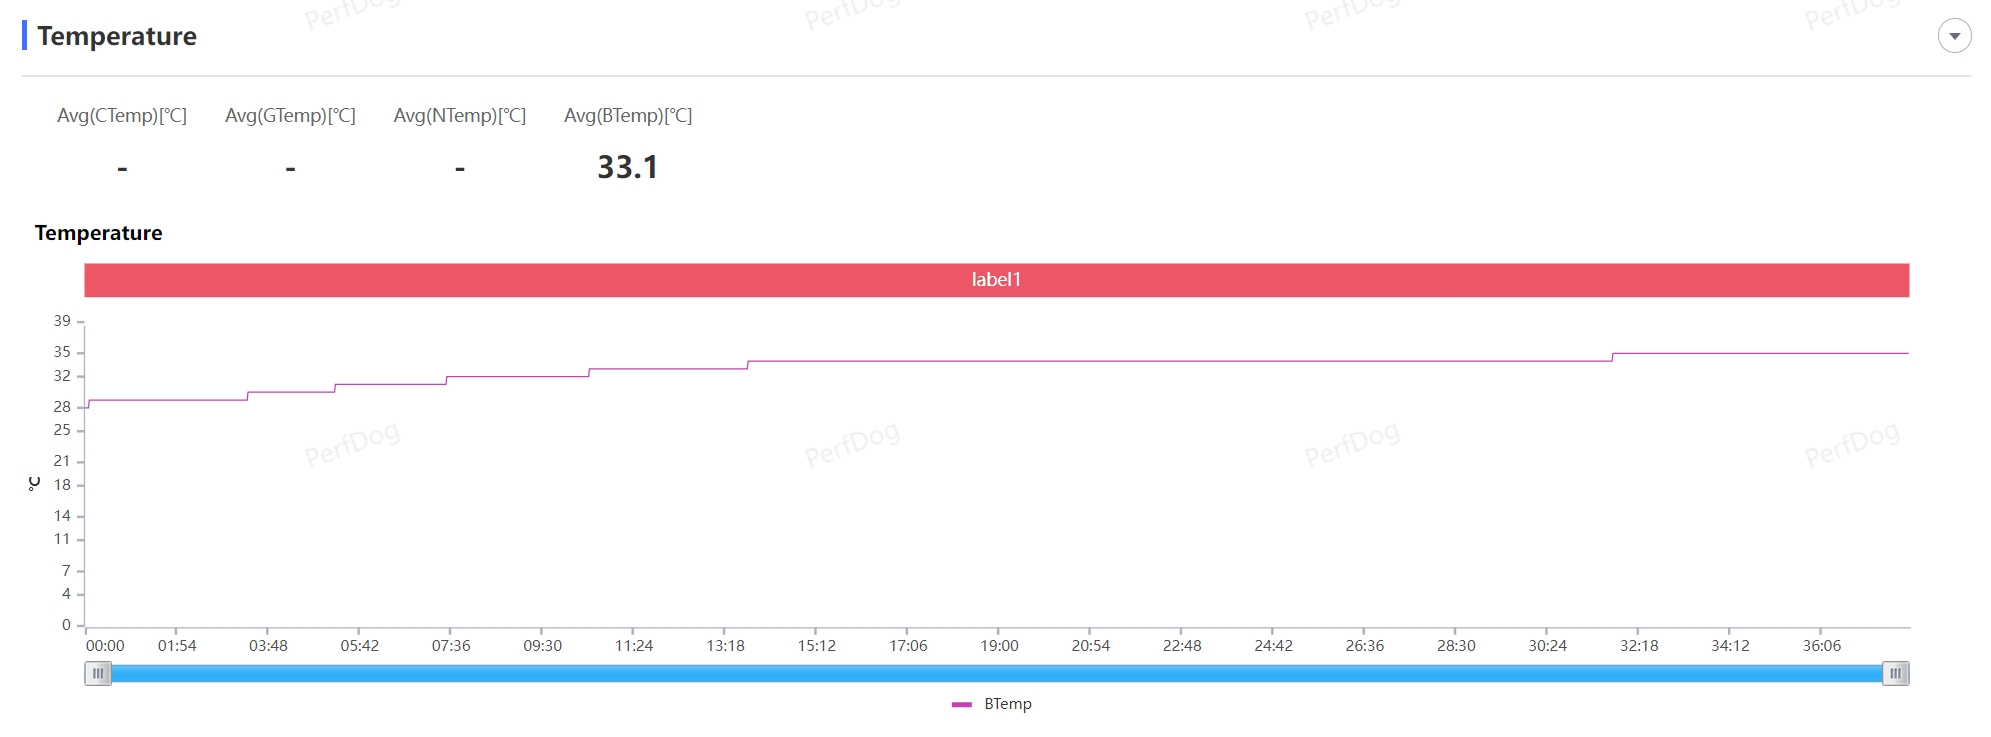Screen dimensions: 1991x737
Task: Click the 33.1 average battery temperature value
Action: point(628,167)
